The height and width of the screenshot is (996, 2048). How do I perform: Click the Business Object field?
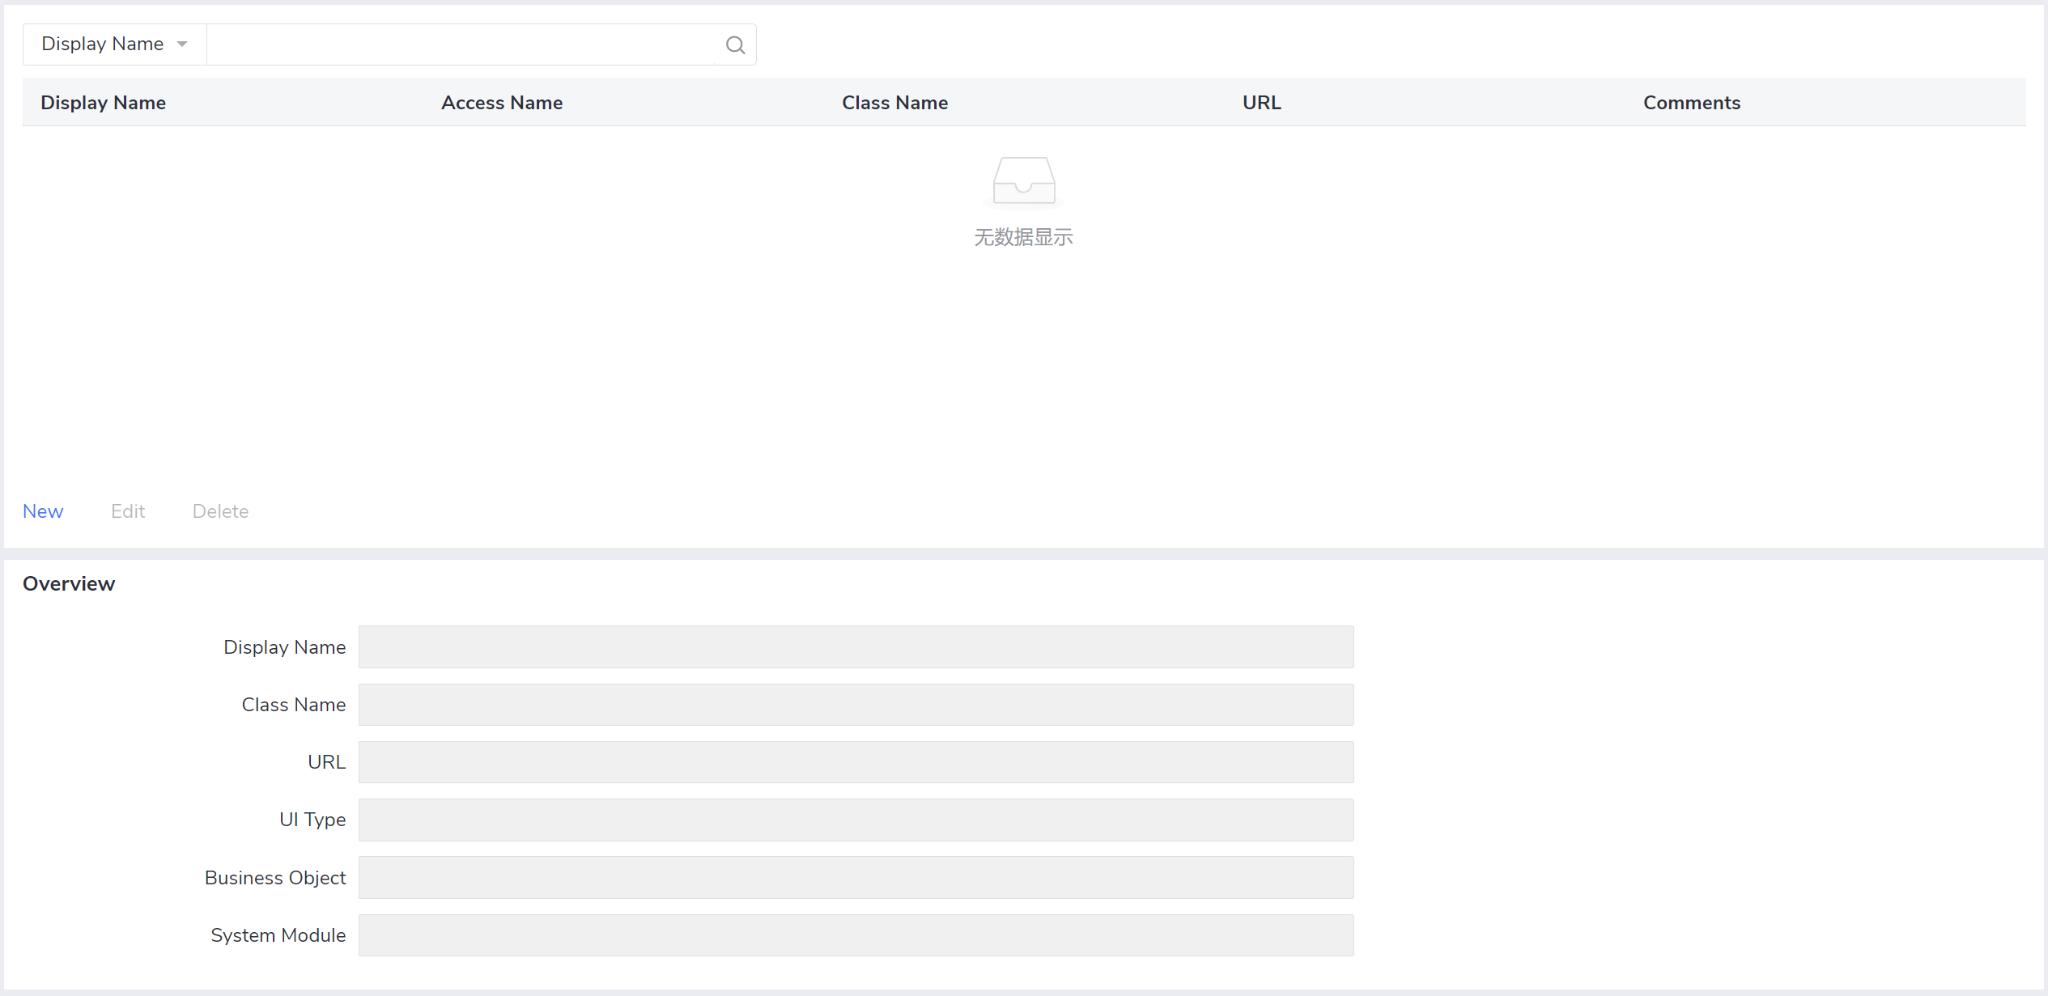856,877
